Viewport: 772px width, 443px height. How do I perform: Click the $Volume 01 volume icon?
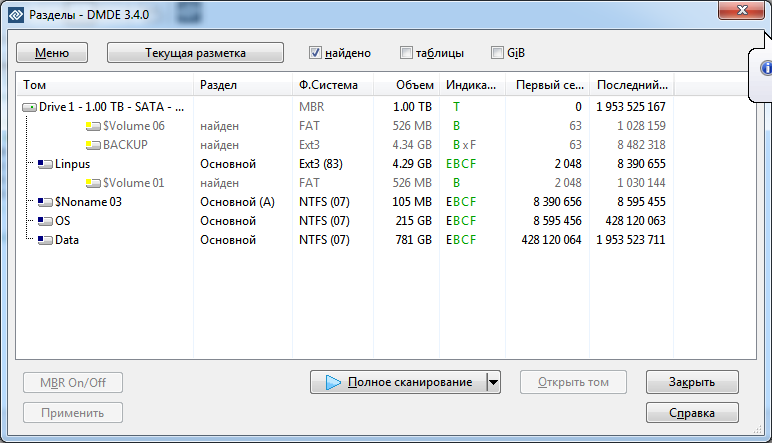93,183
